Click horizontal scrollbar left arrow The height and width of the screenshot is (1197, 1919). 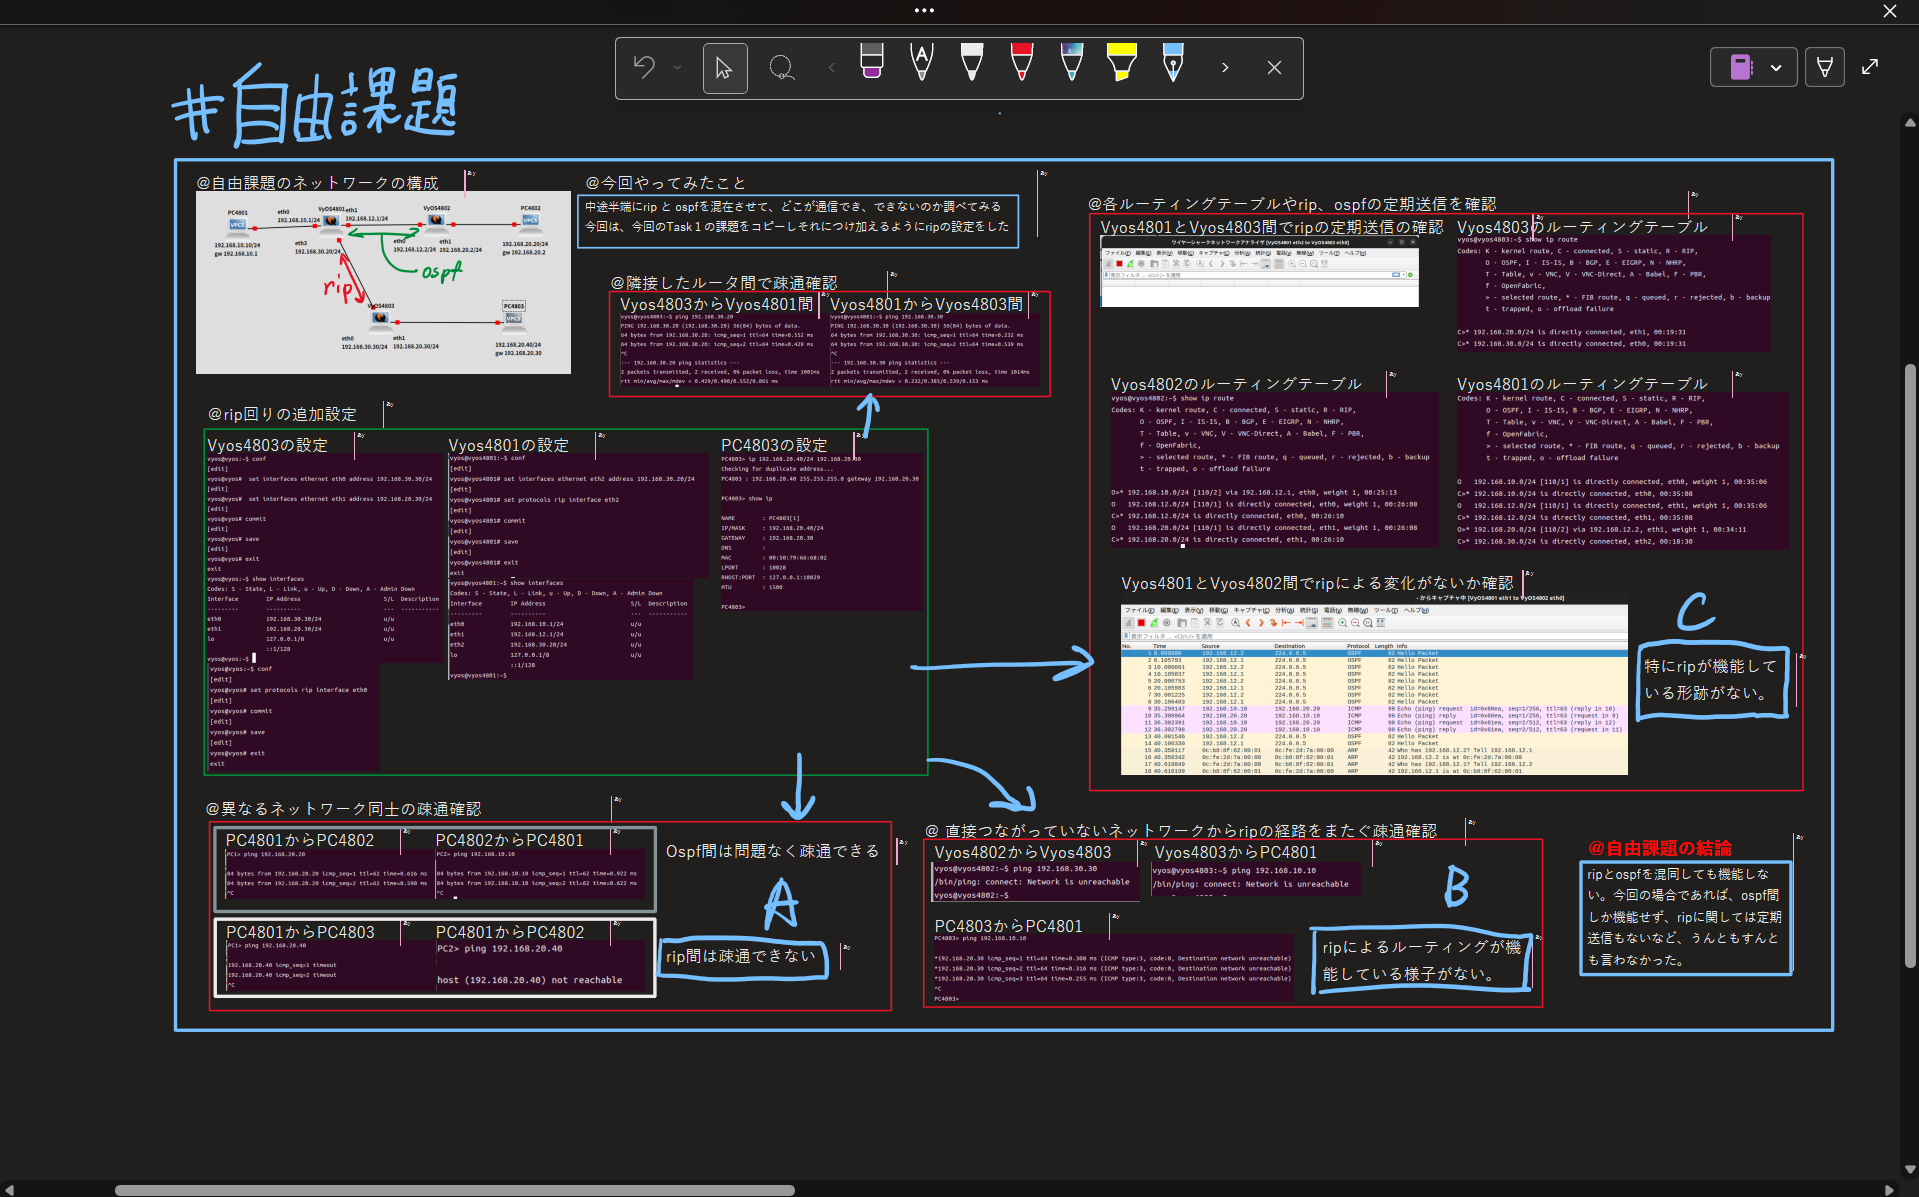click(10, 1190)
